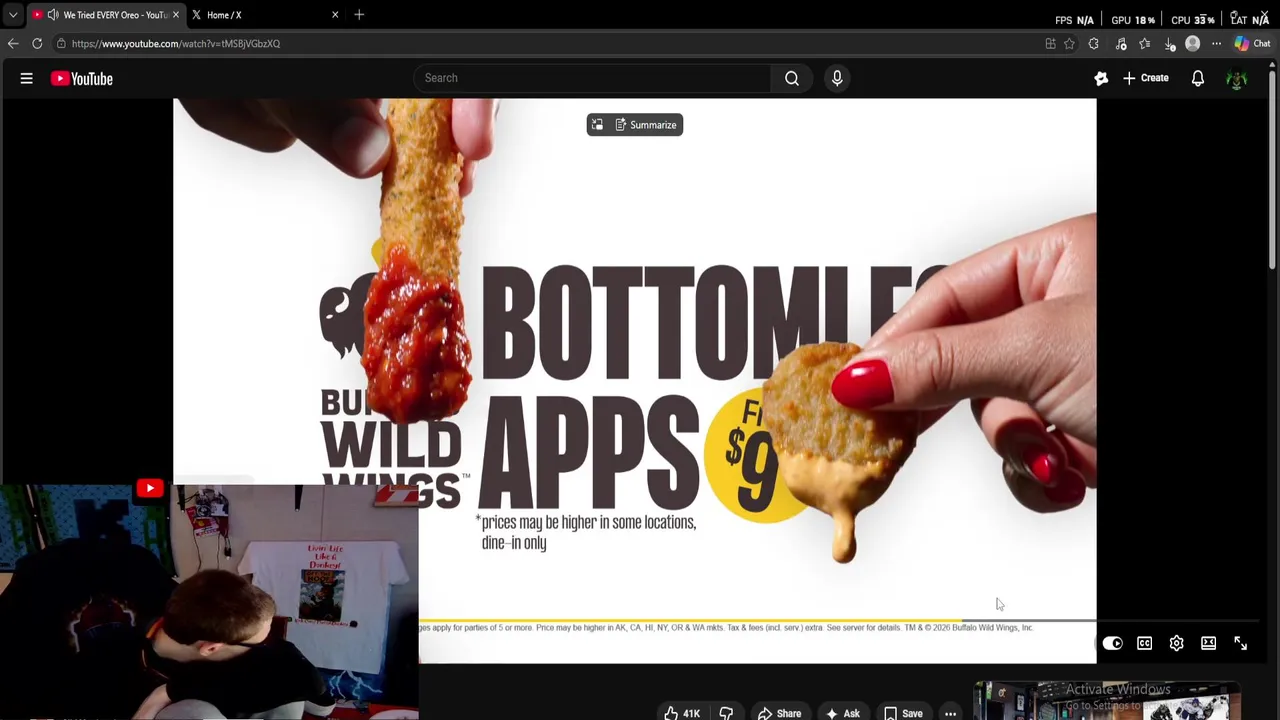Click the Ask button below video
Viewport: 1280px width, 720px height.
(842, 713)
